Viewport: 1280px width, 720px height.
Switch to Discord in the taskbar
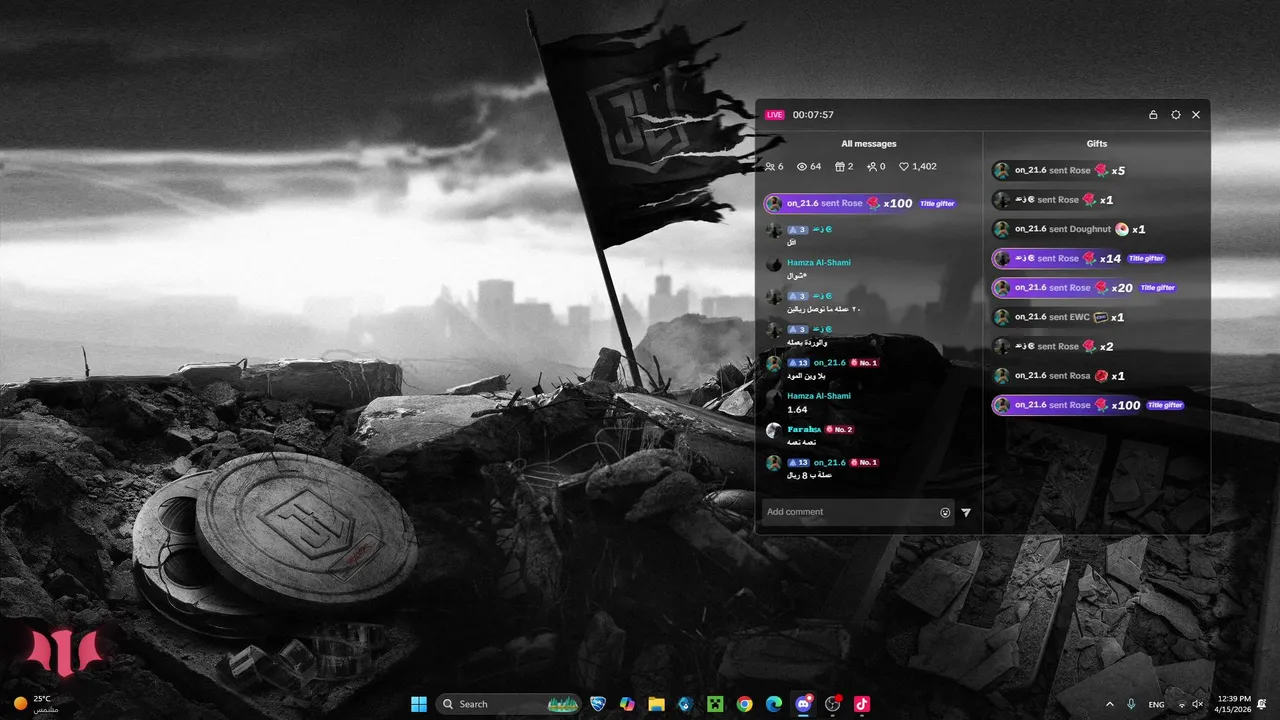coord(803,704)
